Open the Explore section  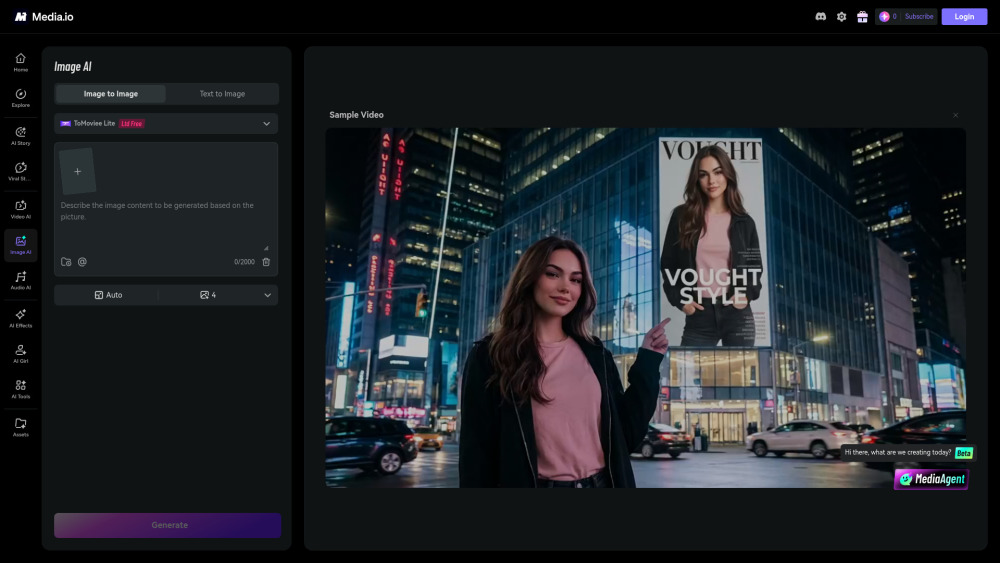pyautogui.click(x=20, y=98)
